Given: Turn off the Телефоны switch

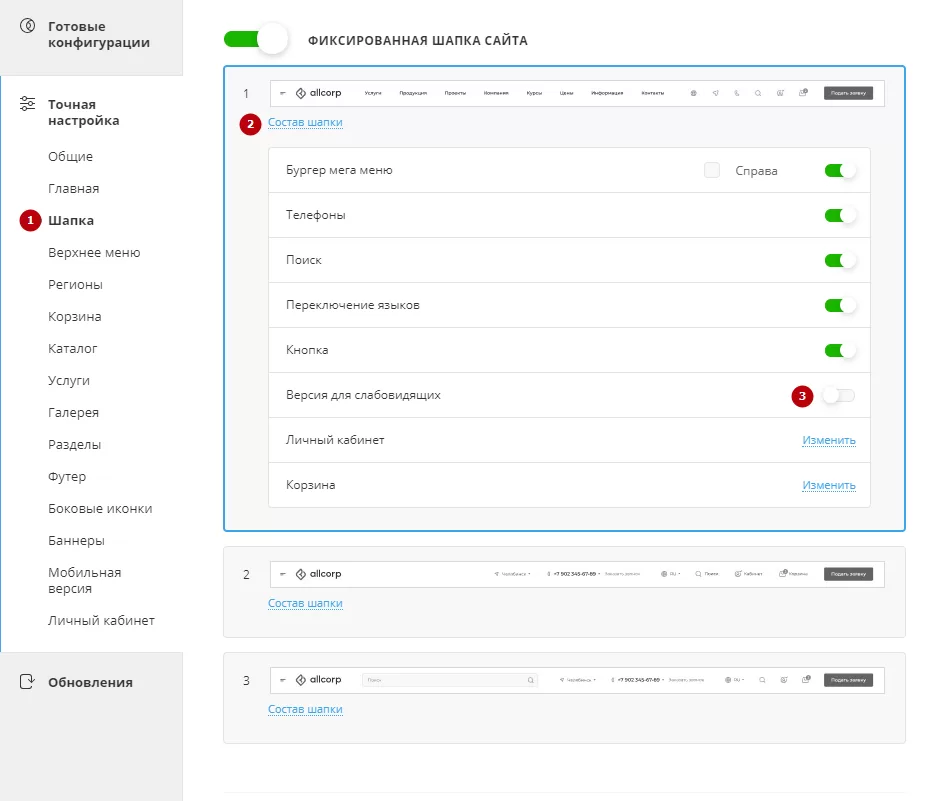Looking at the screenshot, I should (840, 216).
